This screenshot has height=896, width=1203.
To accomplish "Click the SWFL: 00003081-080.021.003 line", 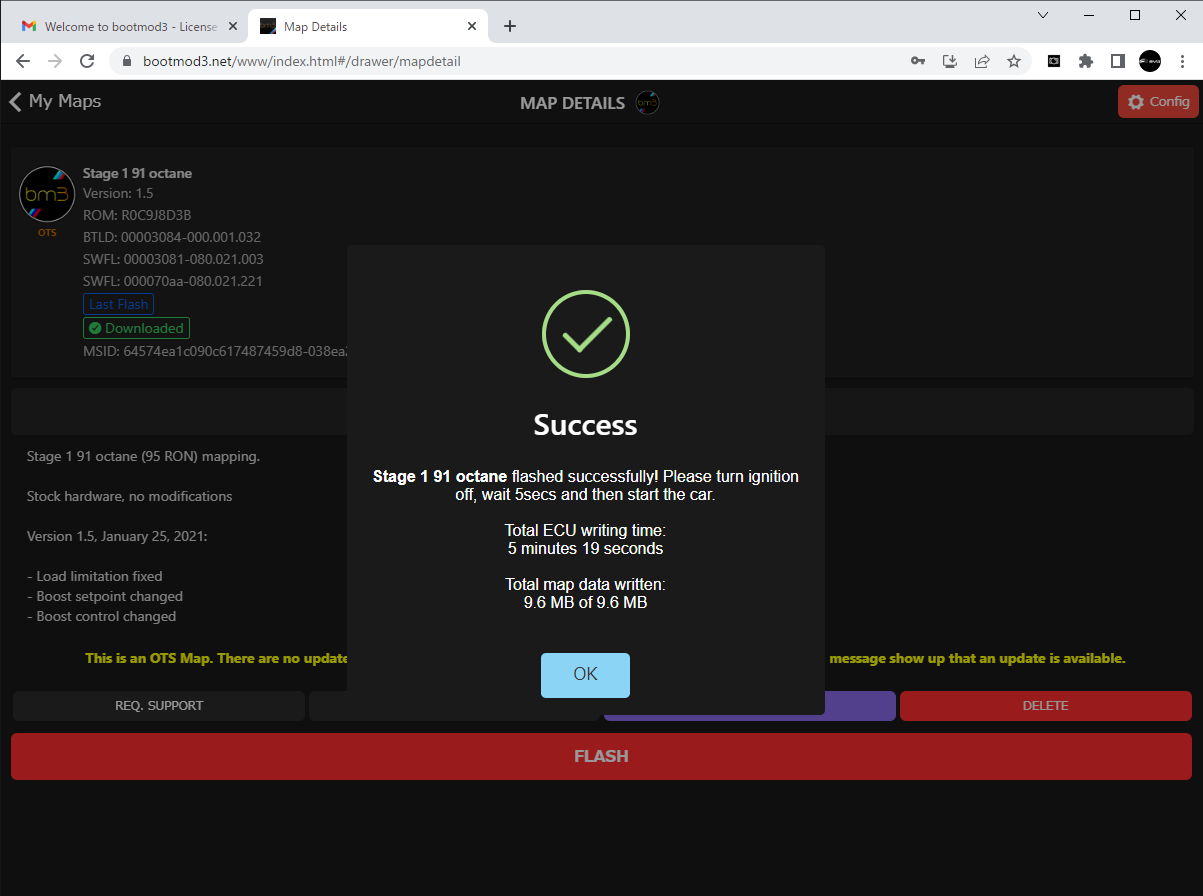I will coord(173,259).
